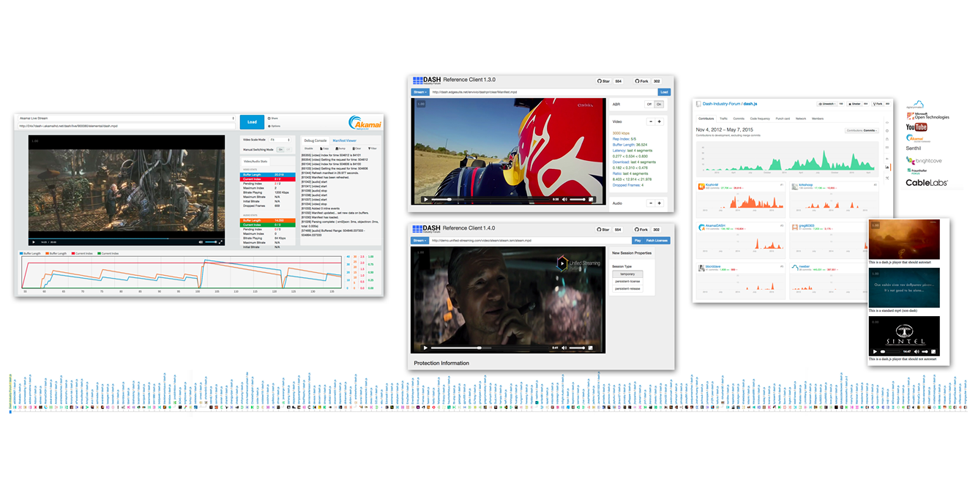Decrease Video quality with minus button
This screenshot has height=485, width=970.
pyautogui.click(x=650, y=122)
